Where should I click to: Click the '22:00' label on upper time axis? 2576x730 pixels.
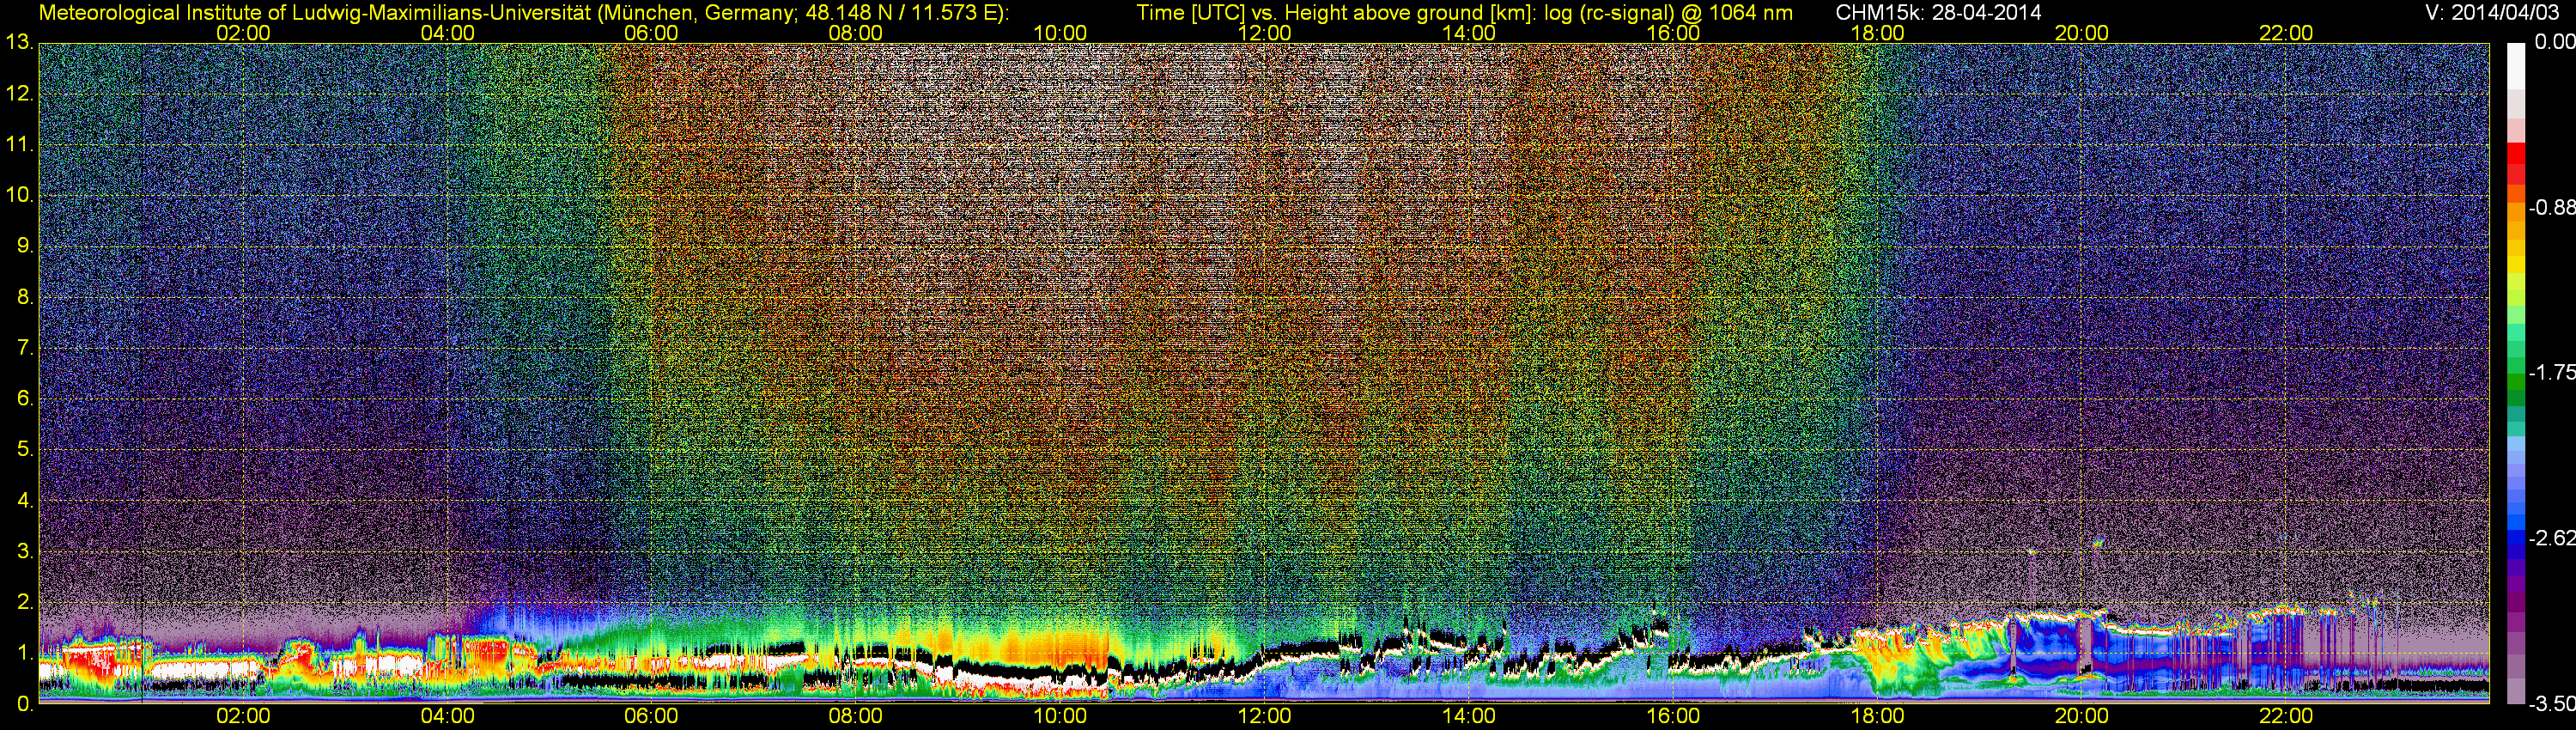[2286, 33]
